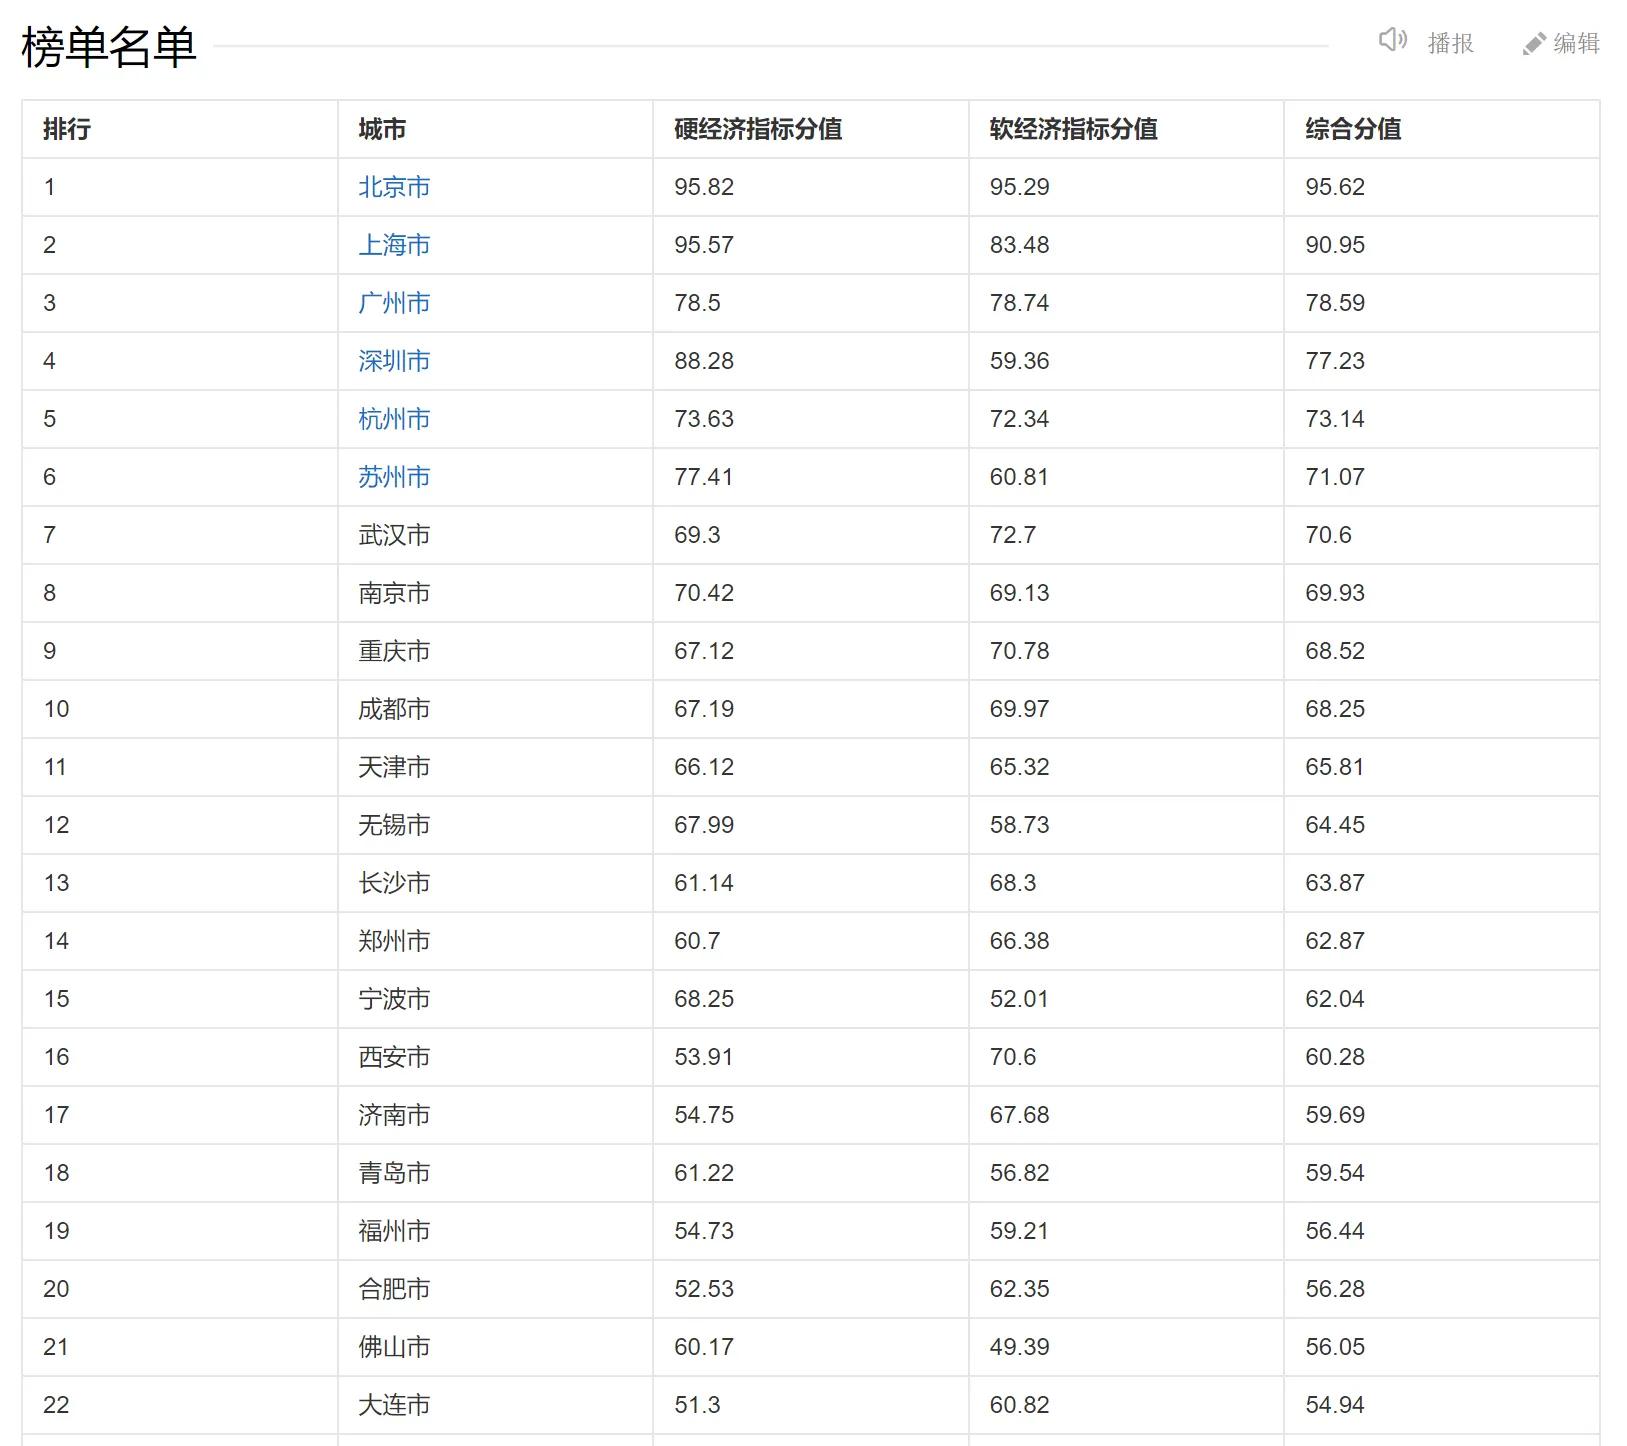Select the 天津市 city cell
Image resolution: width=1627 pixels, height=1446 pixels.
[495, 767]
